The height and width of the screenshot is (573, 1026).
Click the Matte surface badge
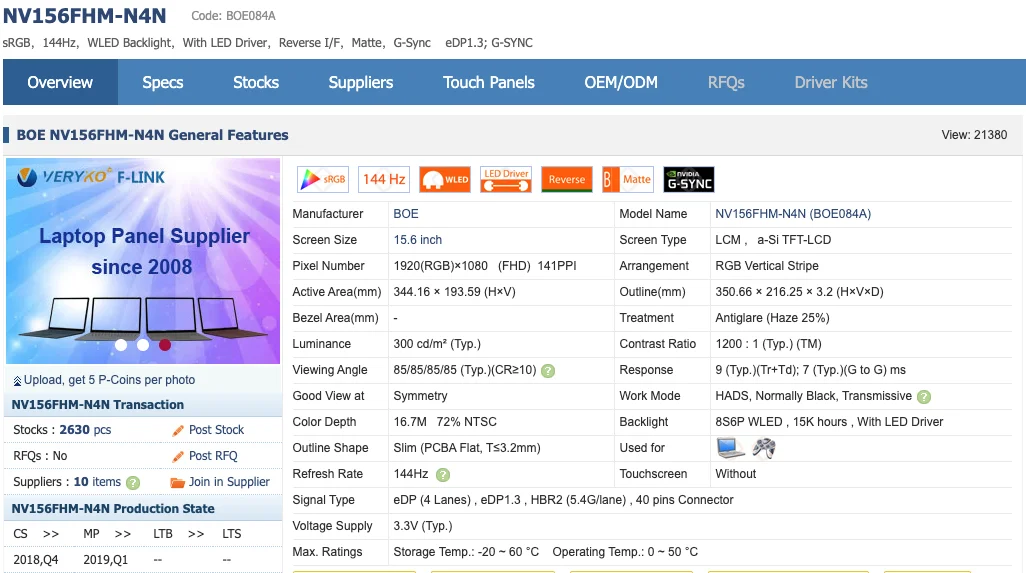pos(628,179)
